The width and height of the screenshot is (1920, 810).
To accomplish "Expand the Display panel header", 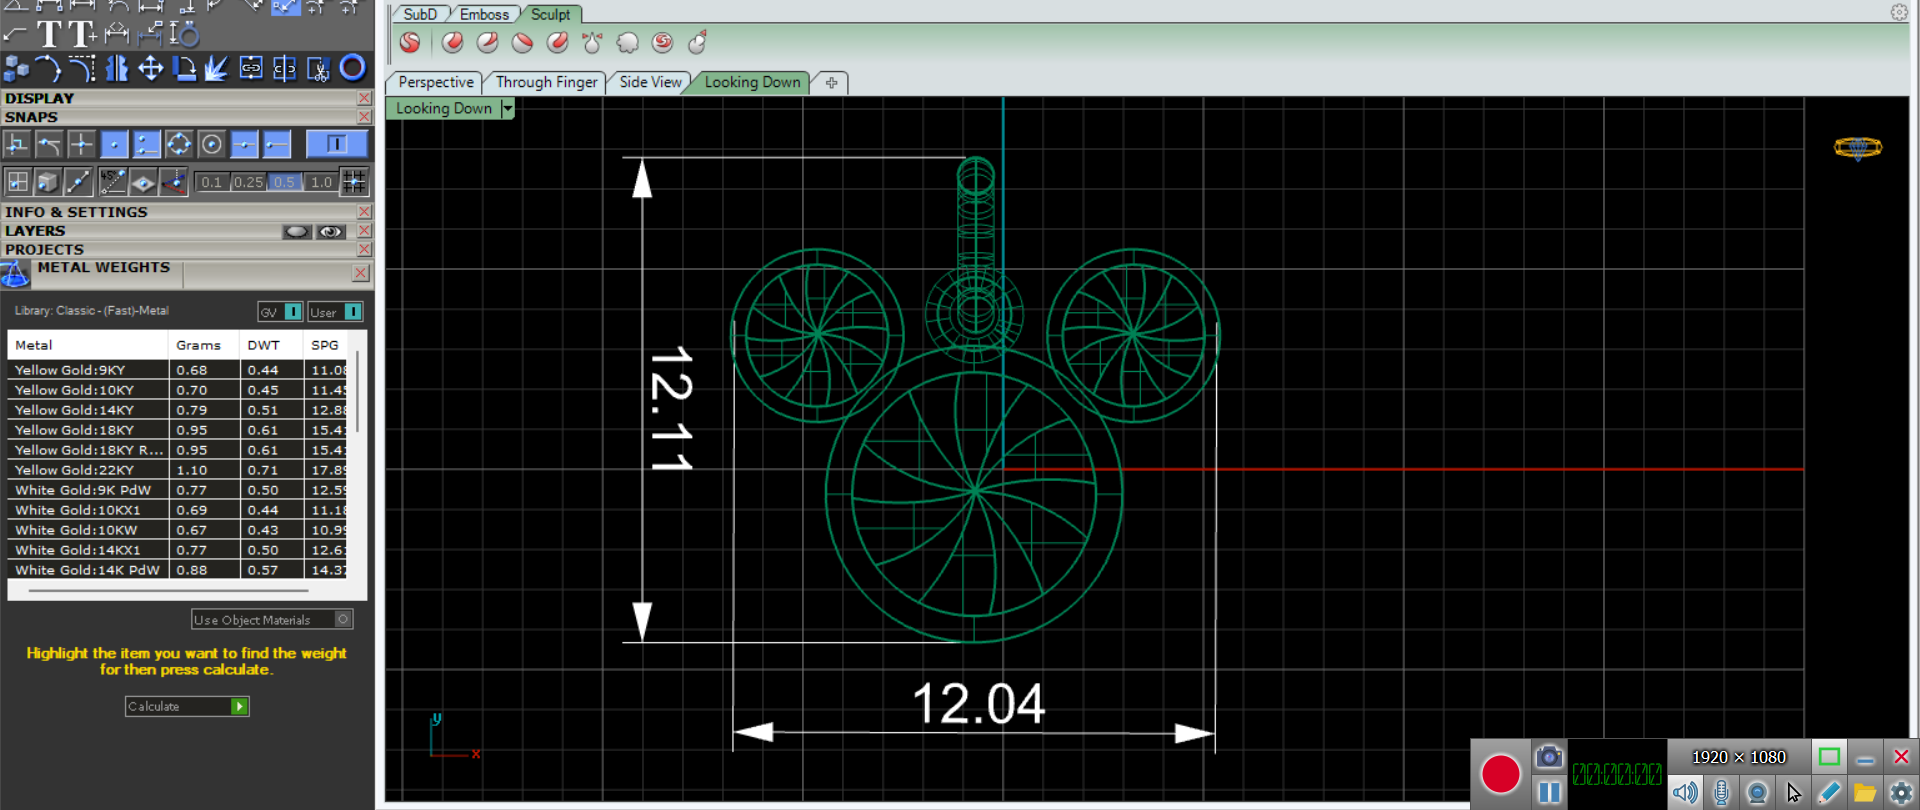I will pos(40,98).
